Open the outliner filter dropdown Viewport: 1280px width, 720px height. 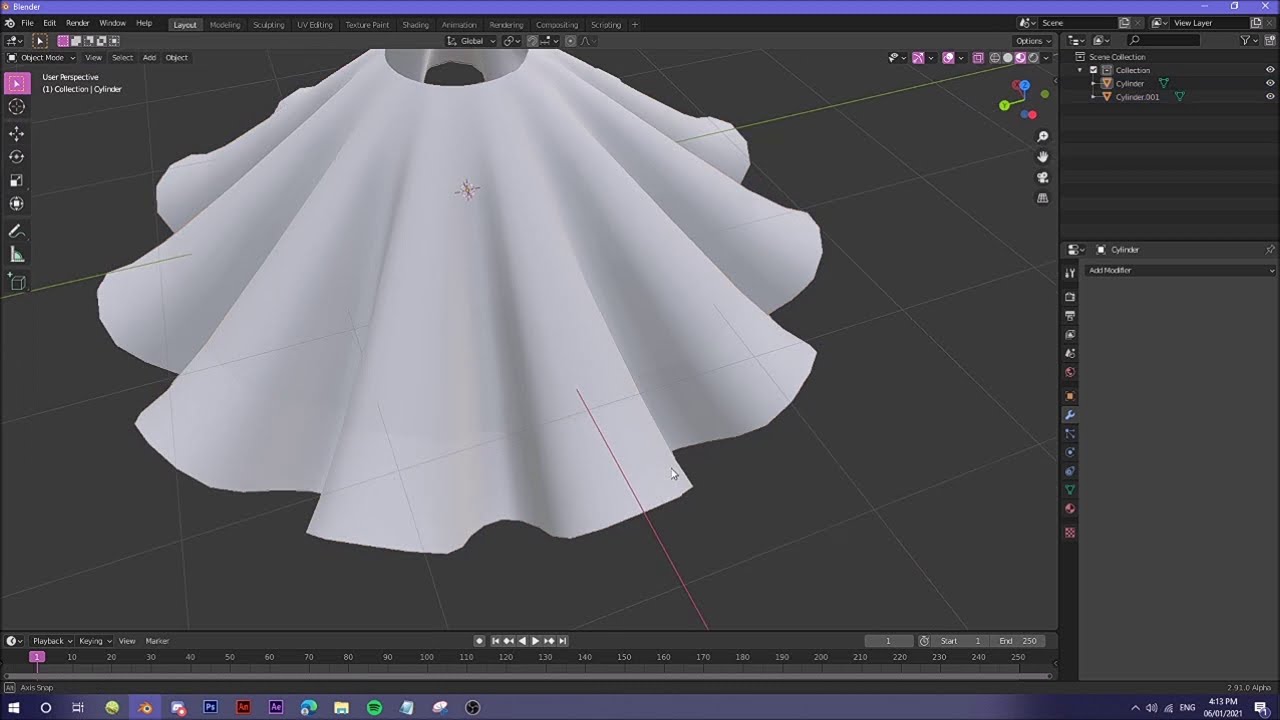pyautogui.click(x=1249, y=41)
